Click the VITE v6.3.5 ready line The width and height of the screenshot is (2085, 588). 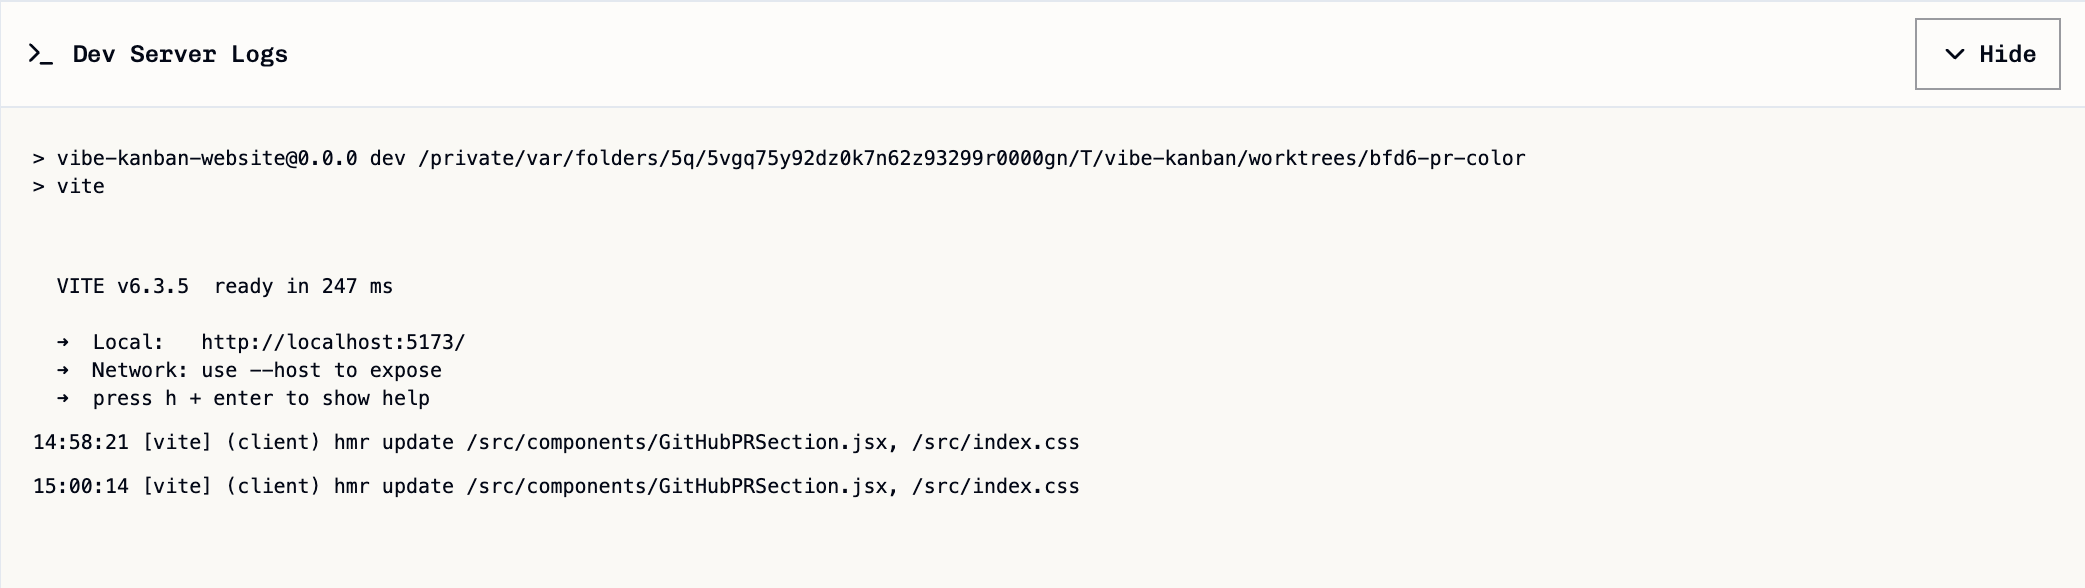coord(225,286)
